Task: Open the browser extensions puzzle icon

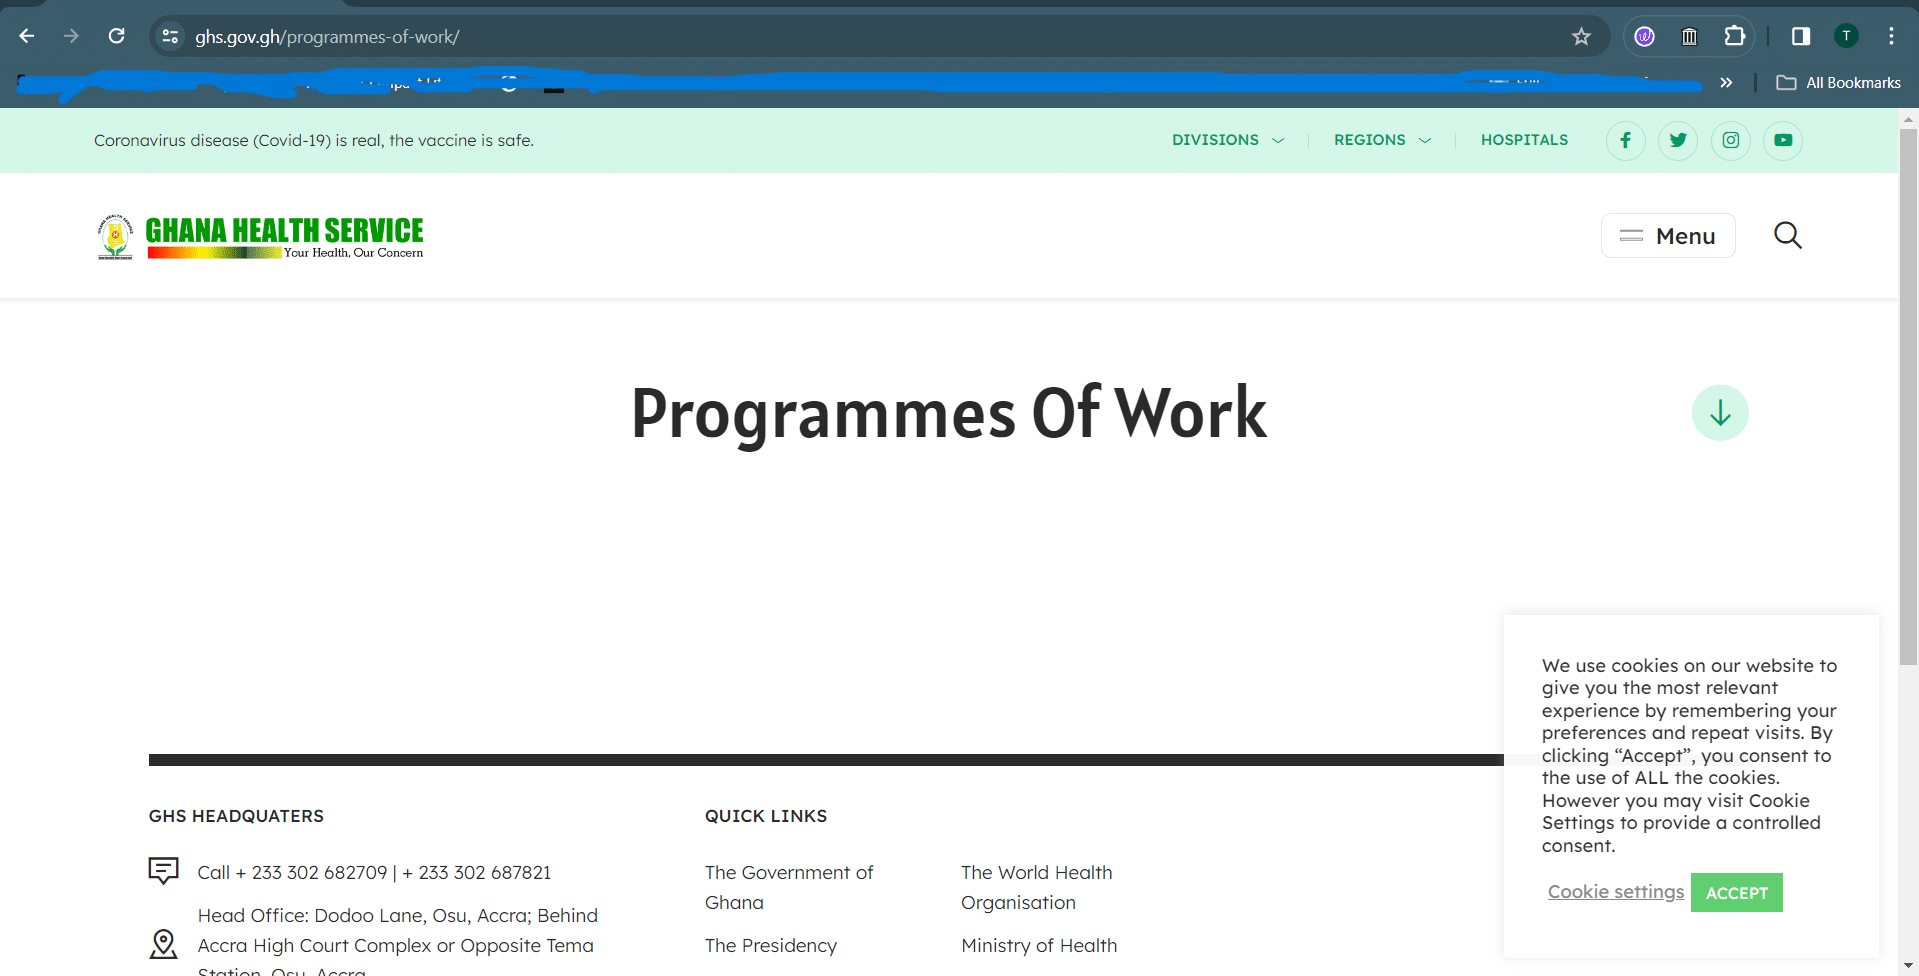Action: [x=1734, y=37]
